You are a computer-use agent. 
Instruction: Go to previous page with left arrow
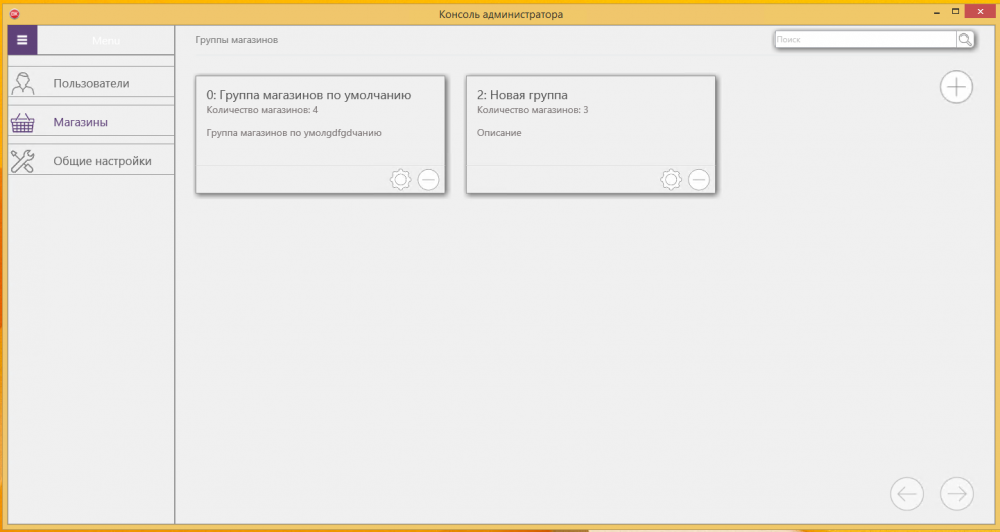(x=907, y=494)
